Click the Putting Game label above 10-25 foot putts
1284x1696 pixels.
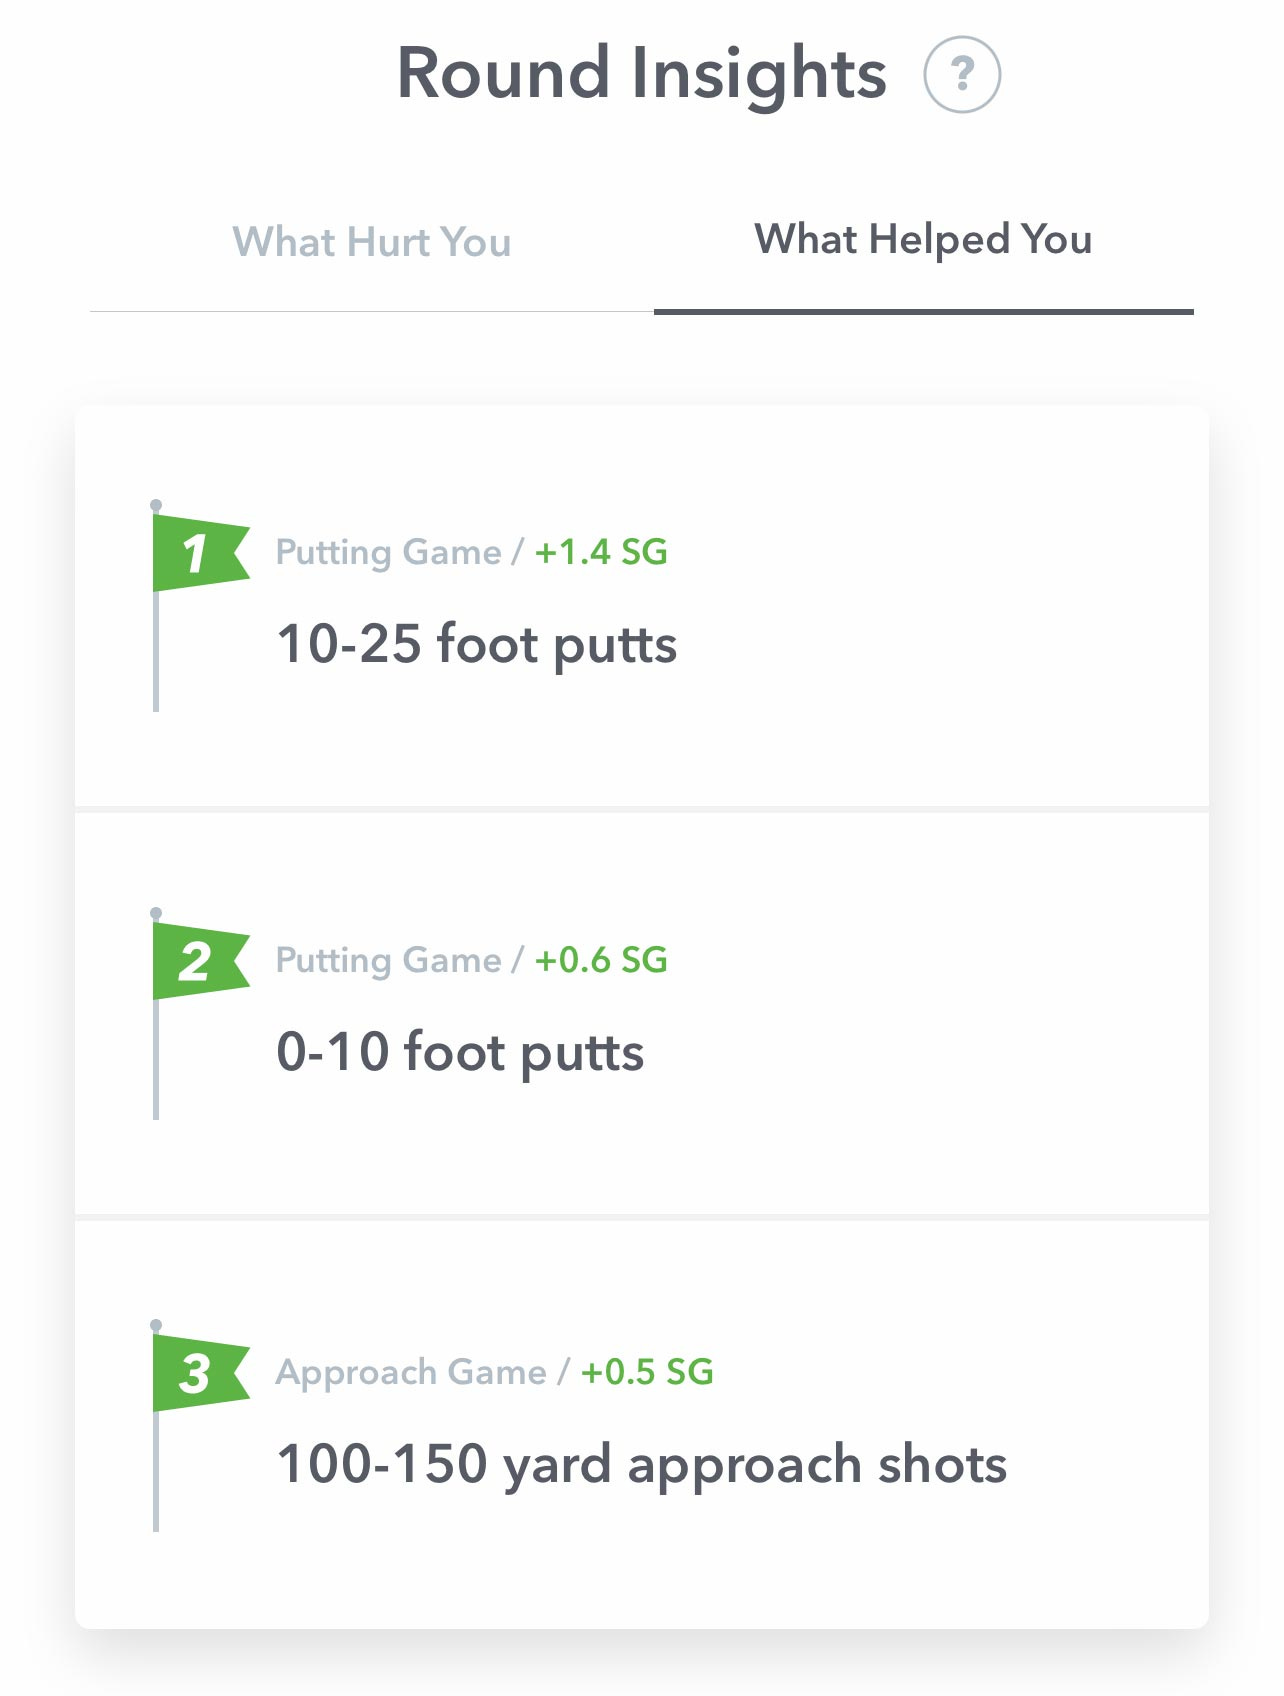click(x=388, y=552)
